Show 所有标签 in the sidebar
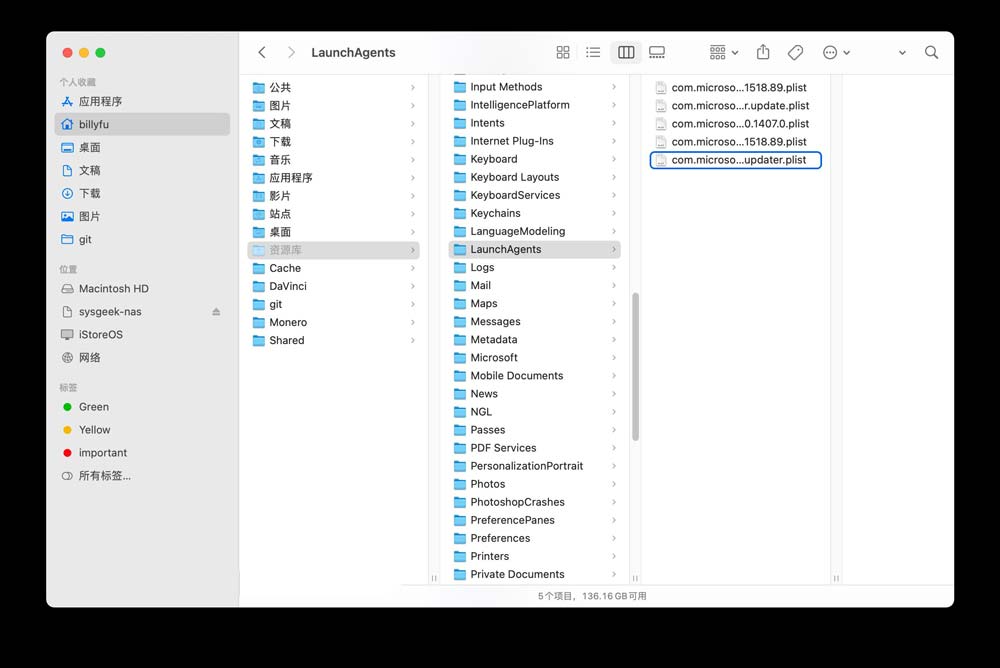 tap(142, 475)
